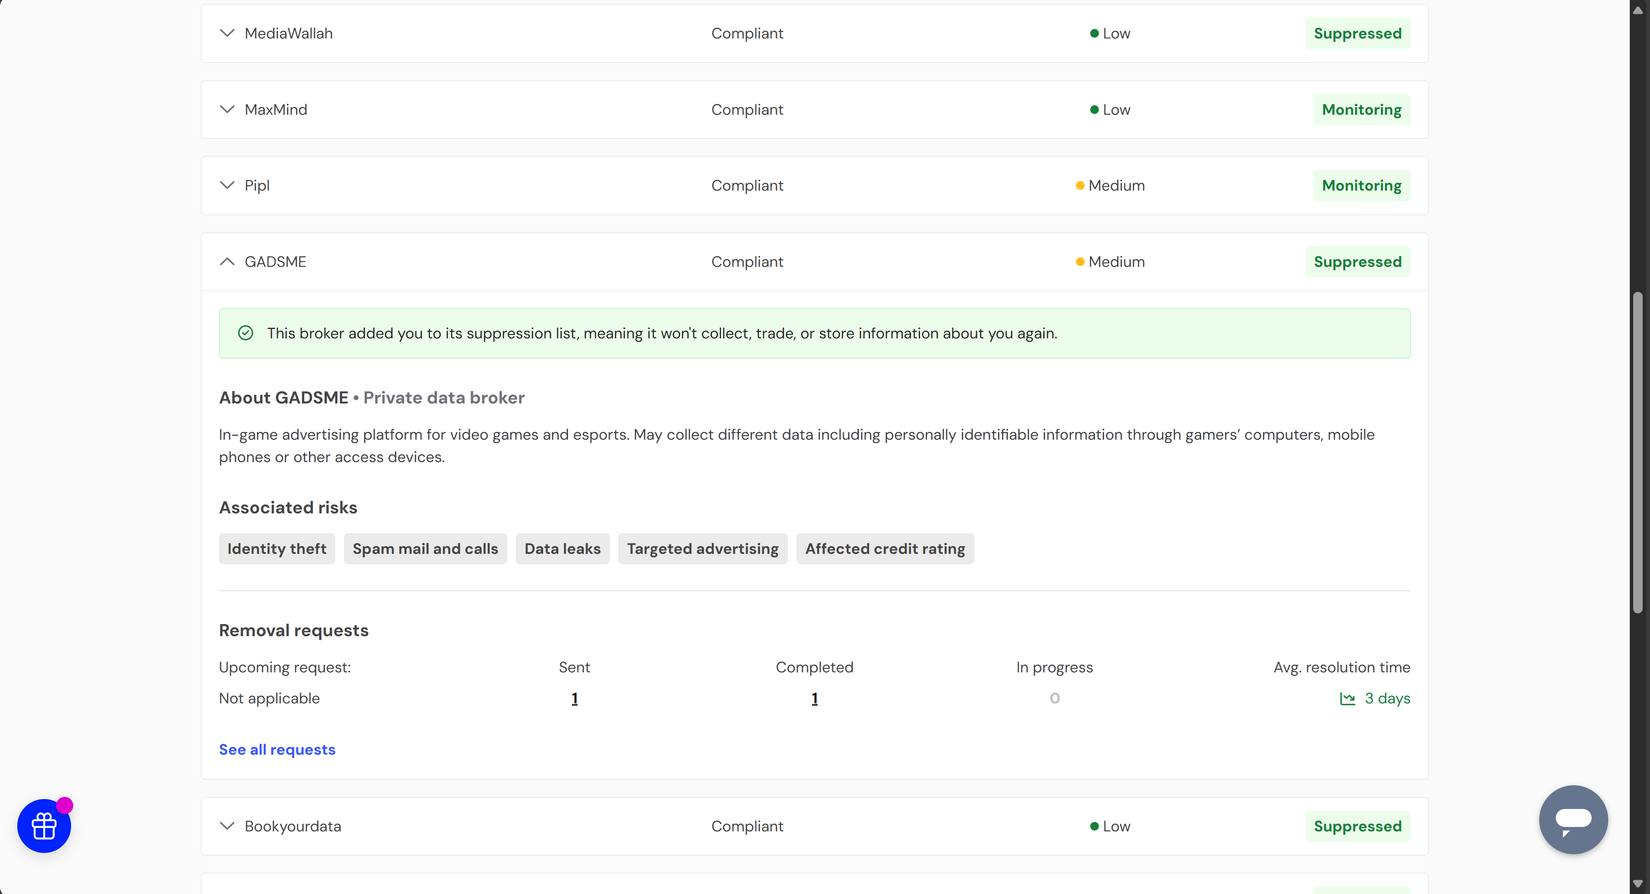Open the gift rewards icon

click(44, 826)
